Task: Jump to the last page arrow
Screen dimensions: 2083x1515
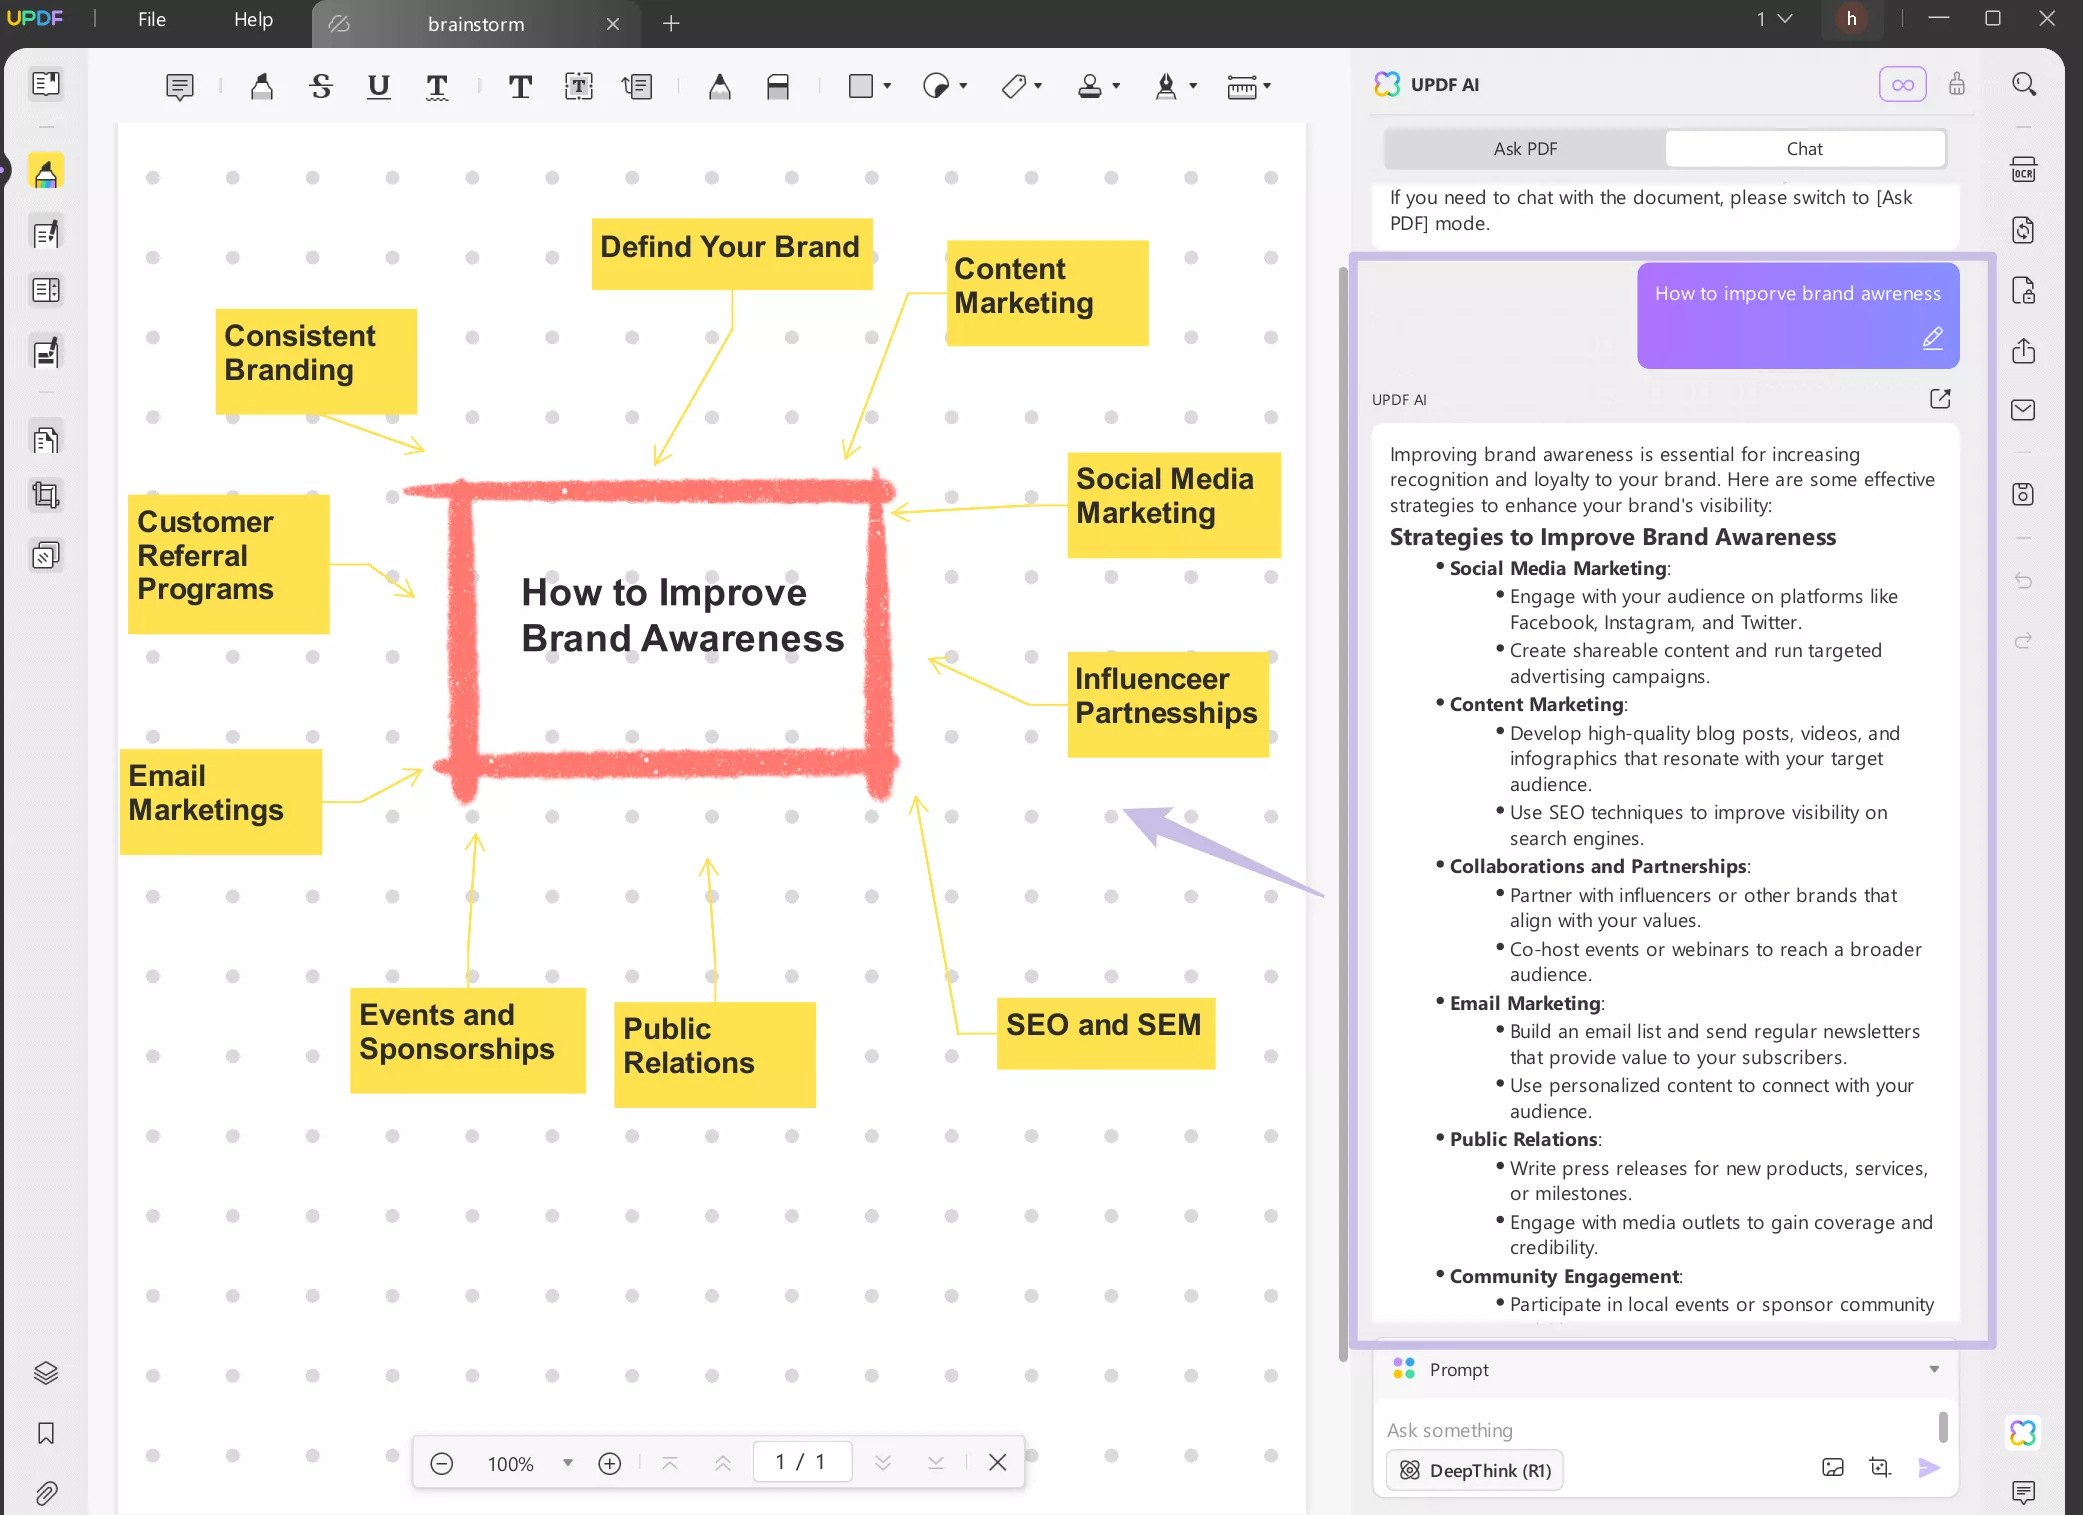Action: [936, 1463]
